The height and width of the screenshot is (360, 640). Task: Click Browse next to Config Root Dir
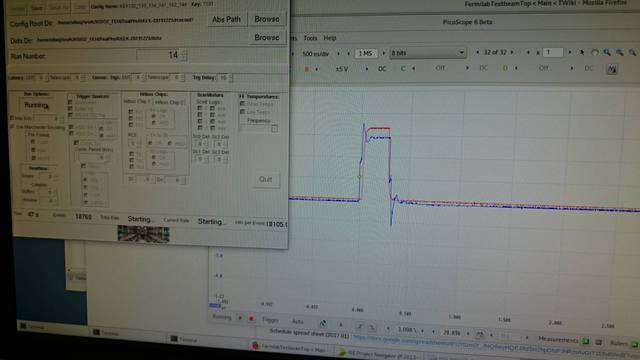click(267, 19)
